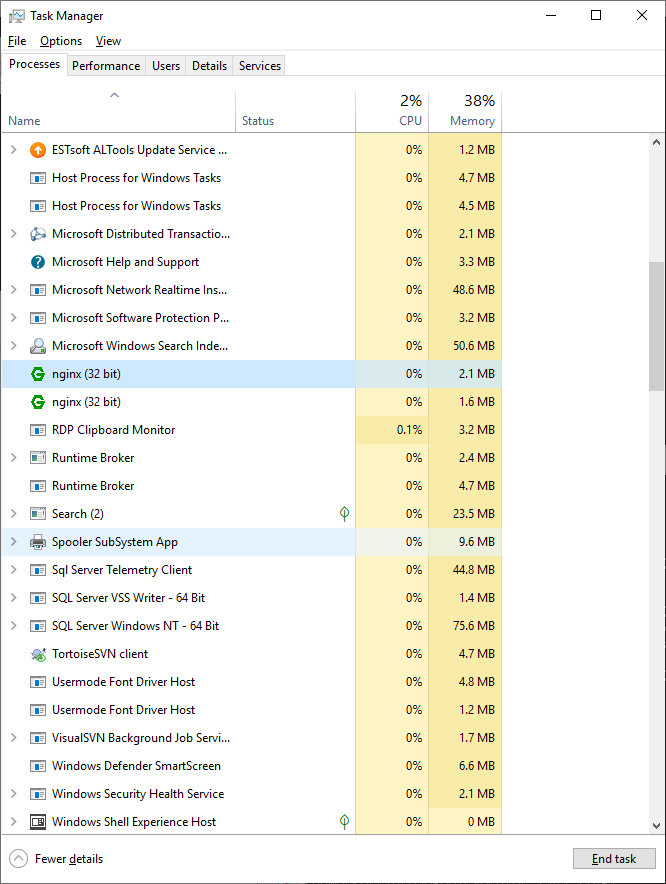The height and width of the screenshot is (884, 666).
Task: Click the Windows Defender SmartScreen icon
Action: point(38,766)
